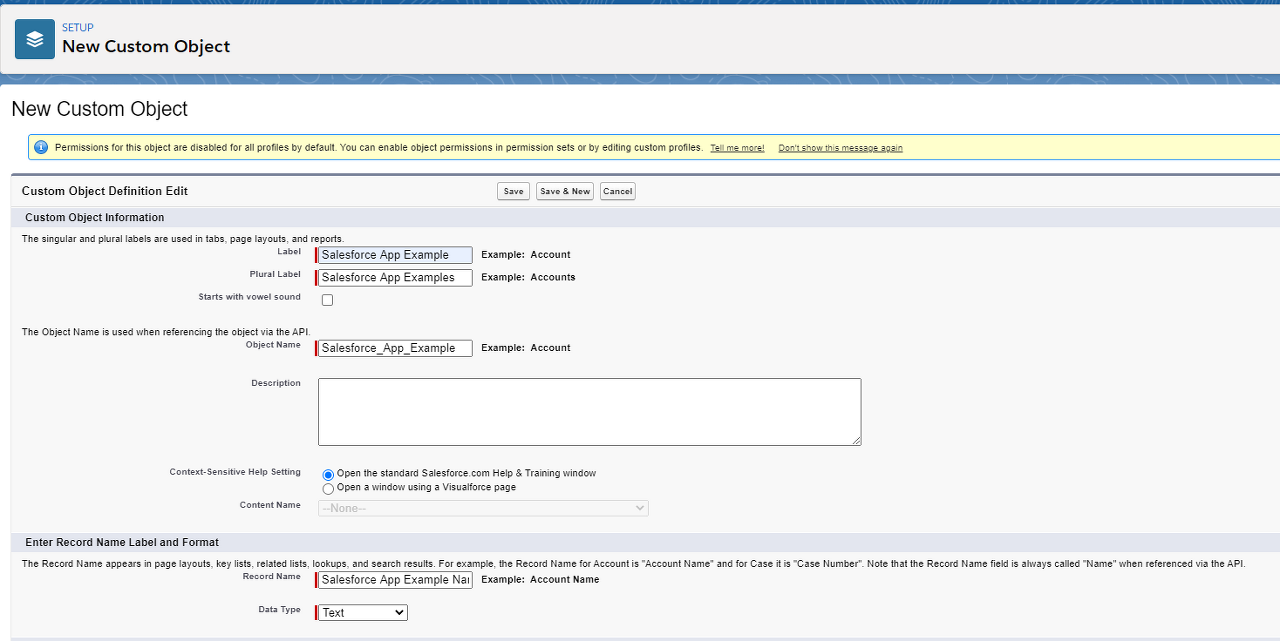Focus the Record Name input field
The height and width of the screenshot is (641, 1280).
coord(395,580)
